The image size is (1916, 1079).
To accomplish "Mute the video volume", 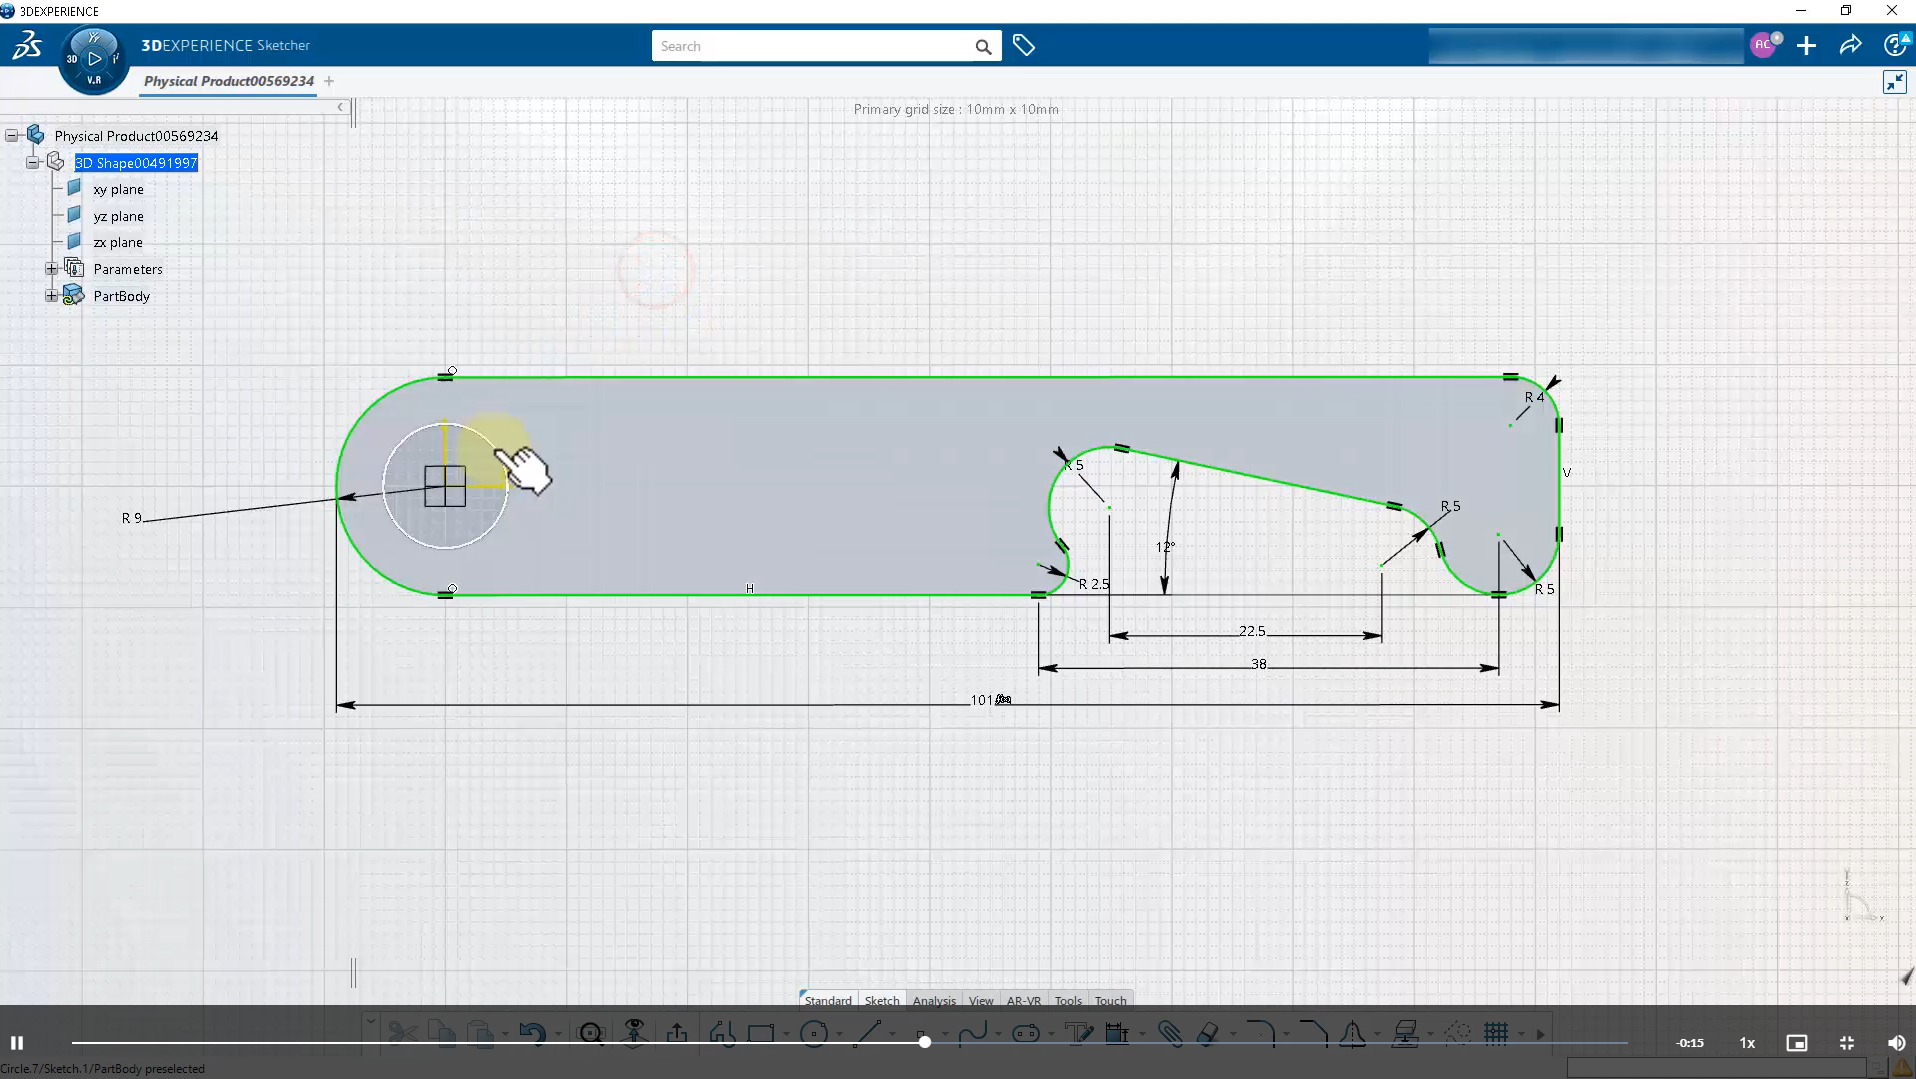I will (x=1895, y=1043).
